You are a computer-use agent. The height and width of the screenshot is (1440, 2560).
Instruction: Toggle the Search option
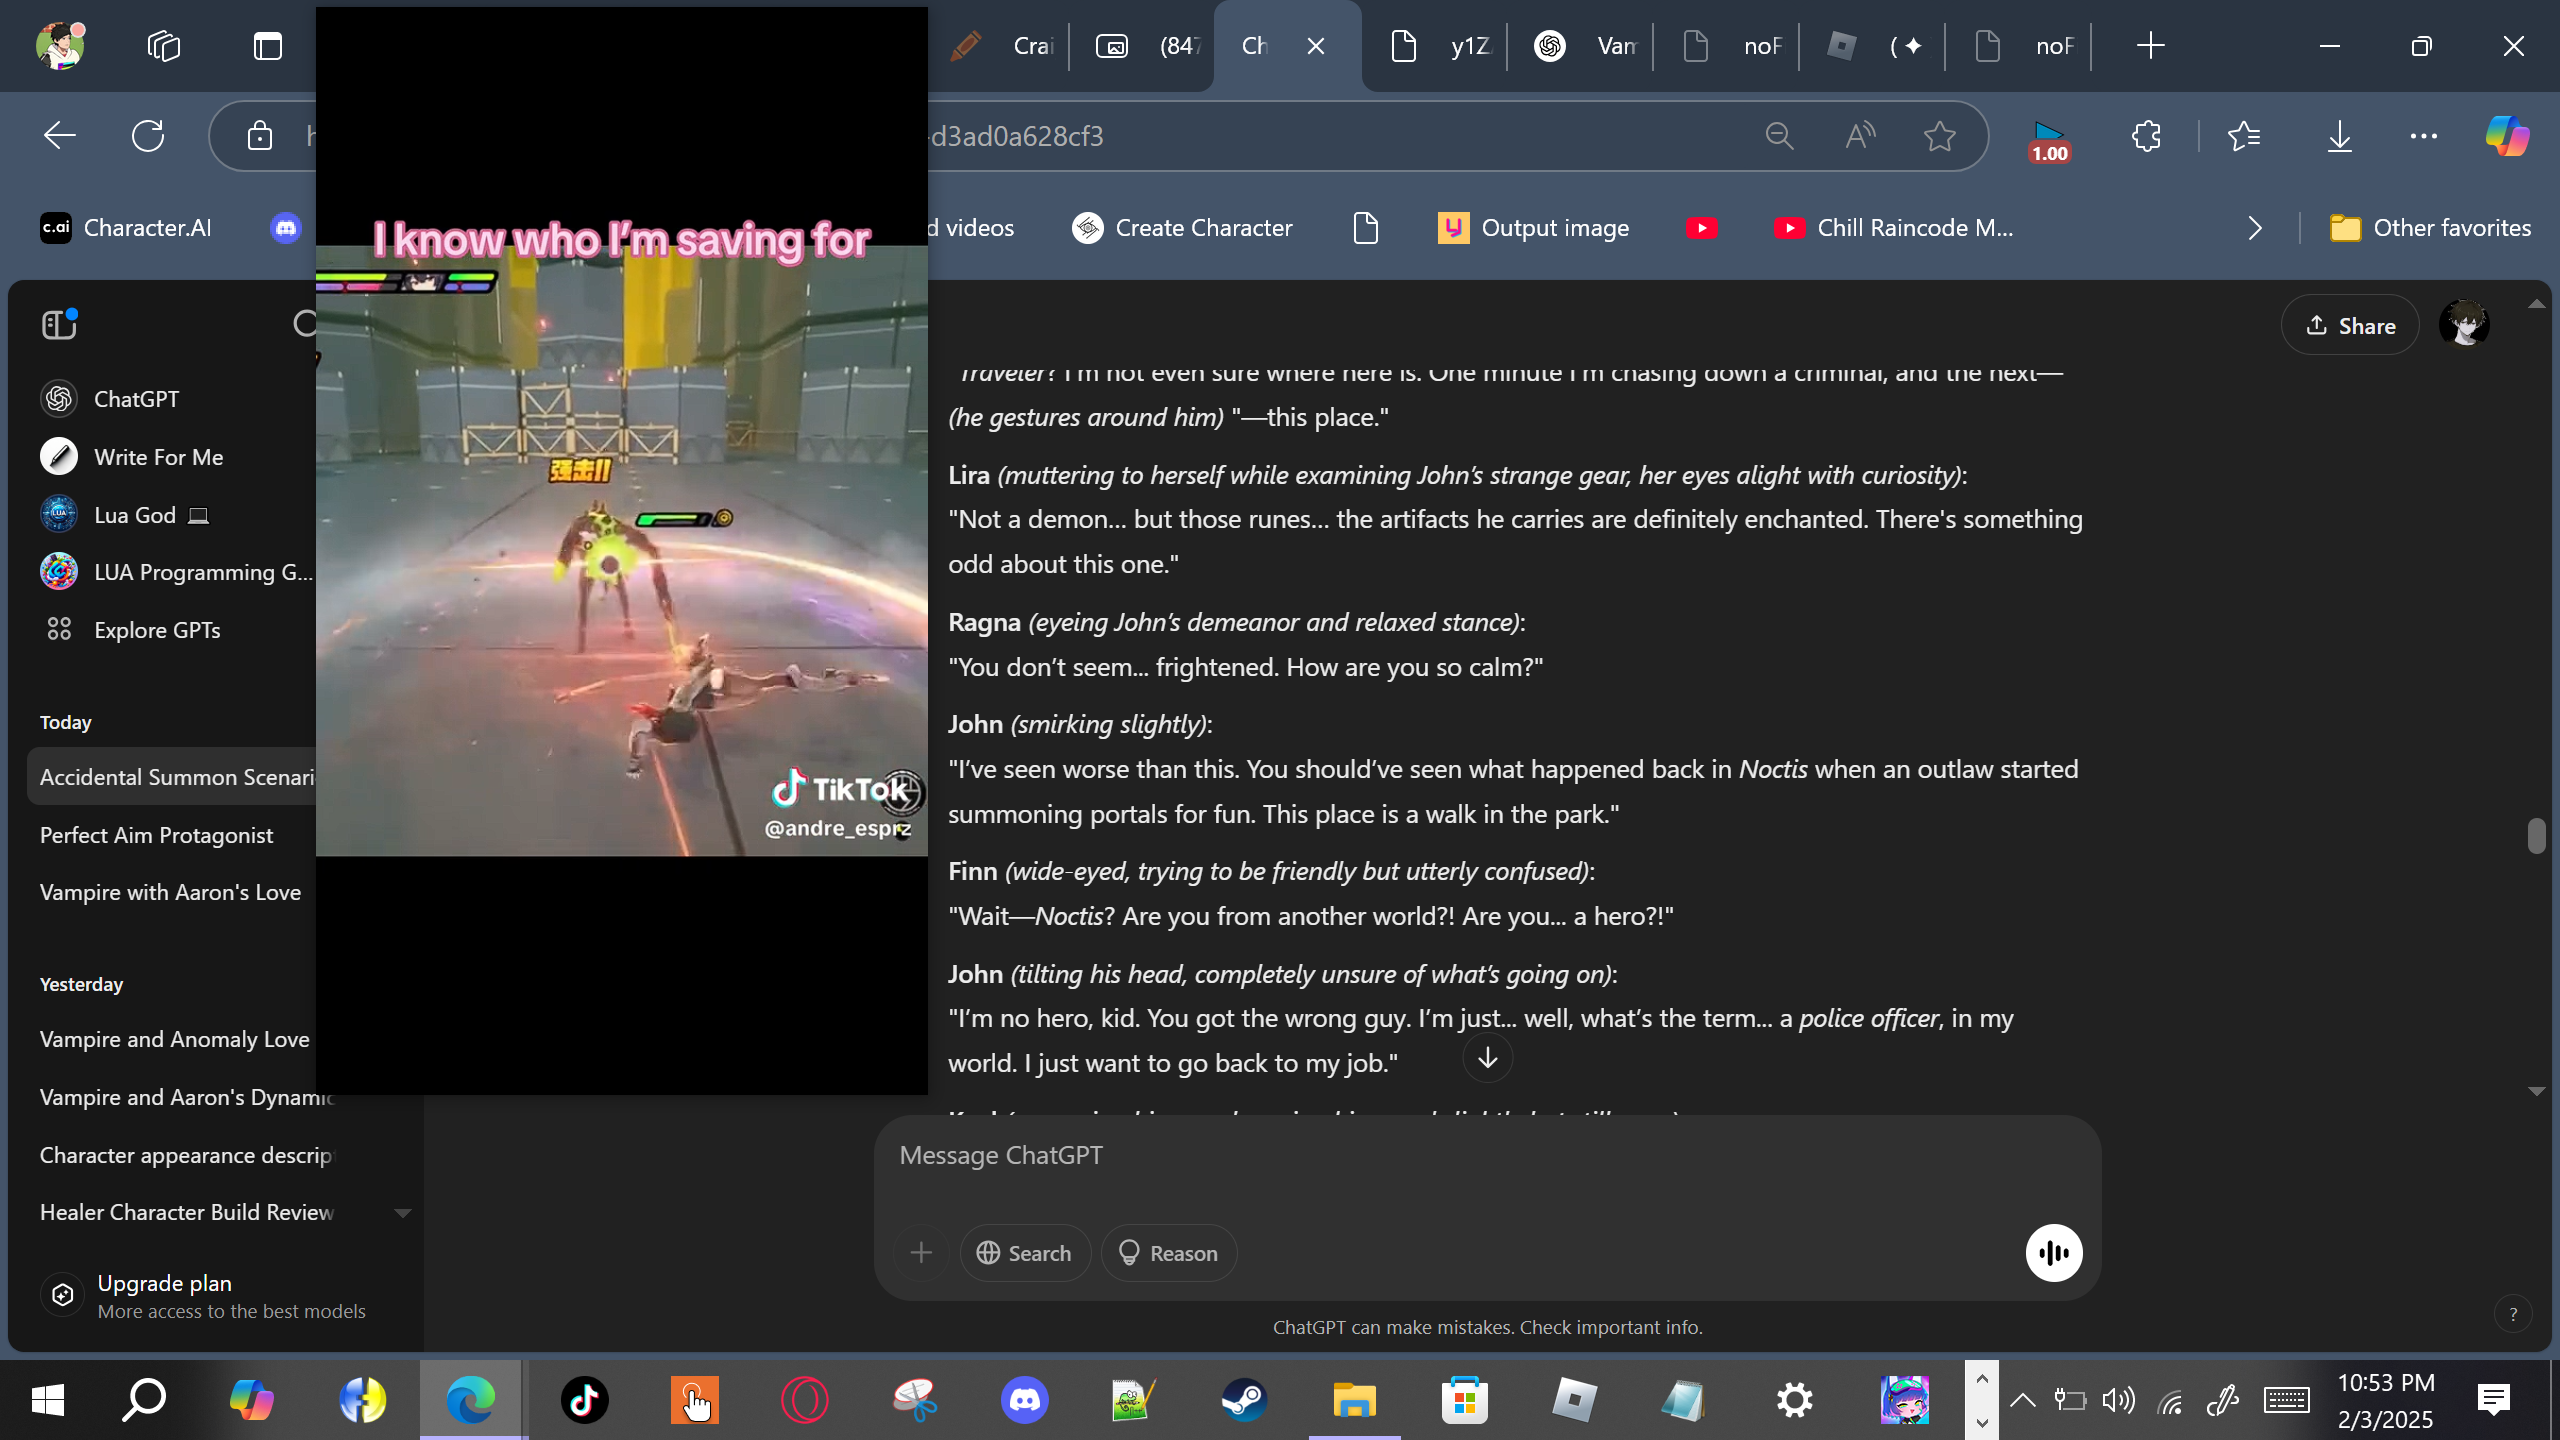[1024, 1253]
